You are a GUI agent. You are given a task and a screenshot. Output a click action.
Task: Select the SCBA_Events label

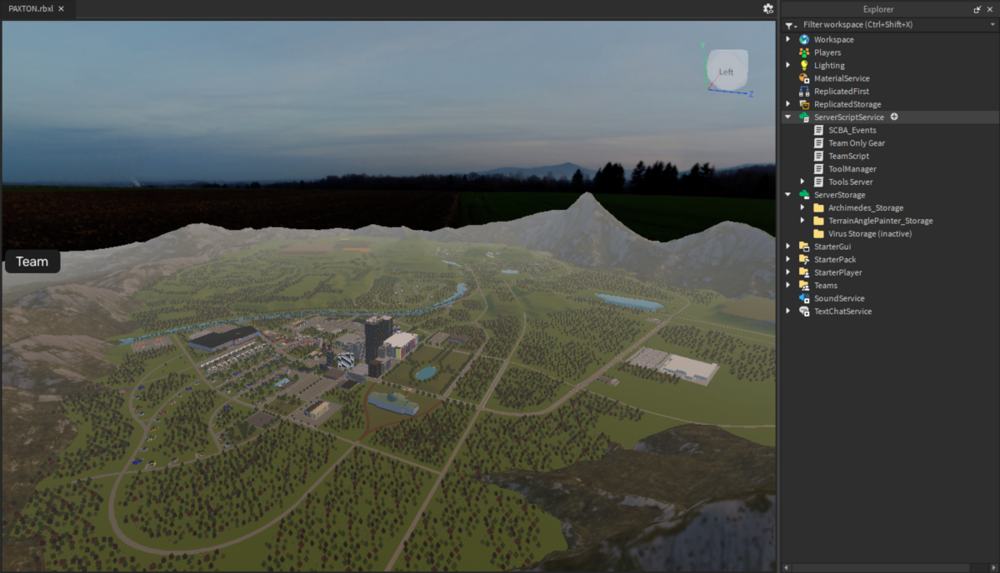click(852, 130)
